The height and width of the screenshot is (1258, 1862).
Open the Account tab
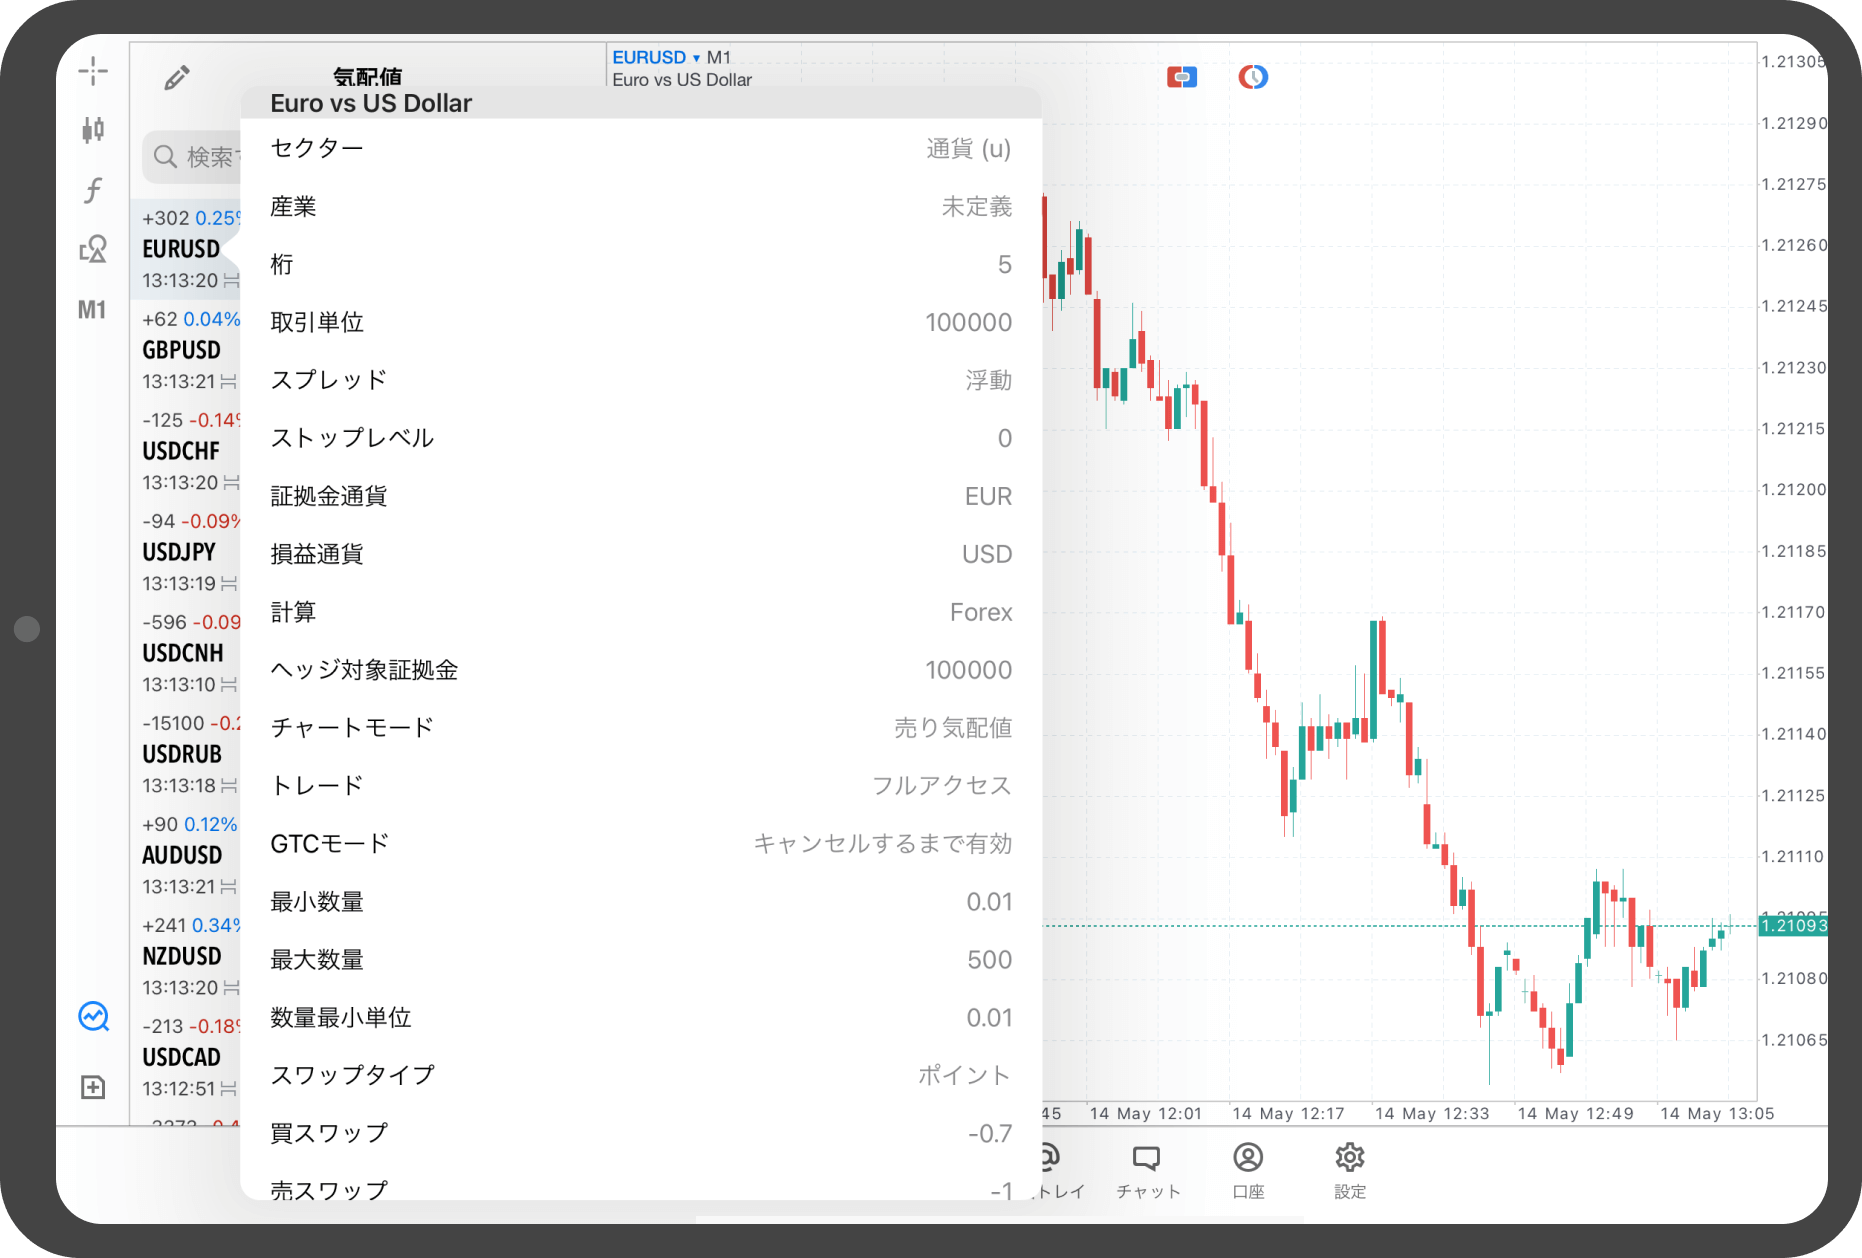pyautogui.click(x=1248, y=1170)
